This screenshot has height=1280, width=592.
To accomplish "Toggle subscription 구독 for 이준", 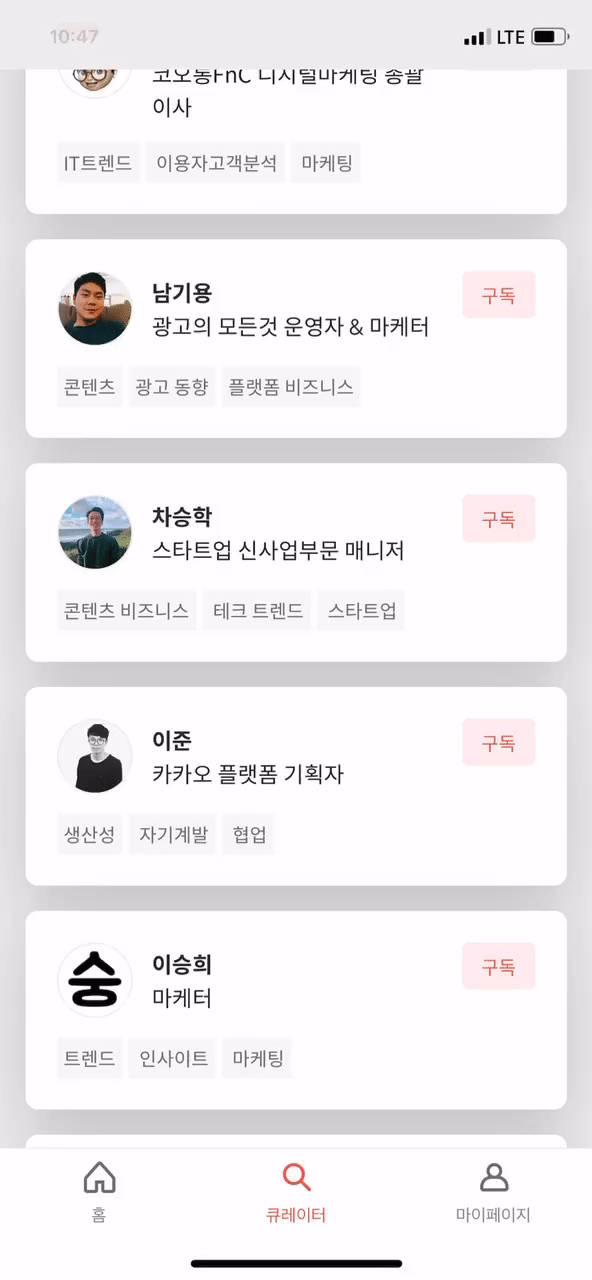I will coord(498,742).
